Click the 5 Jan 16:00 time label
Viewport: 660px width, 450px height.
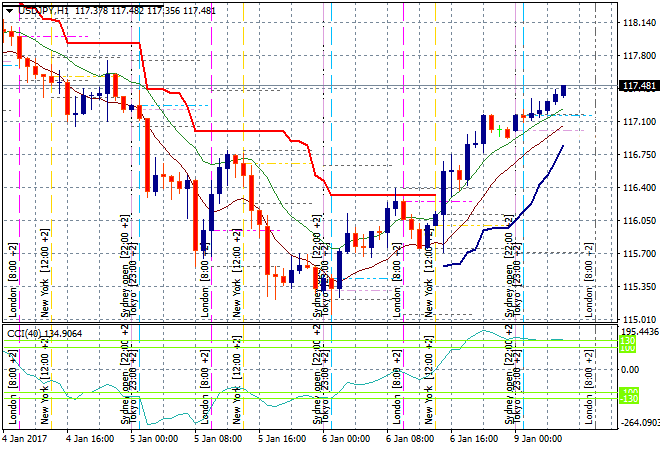(x=282, y=439)
